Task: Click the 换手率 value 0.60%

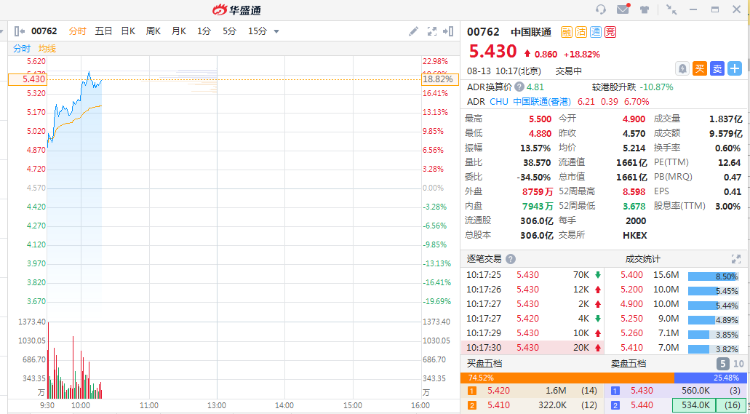Action: coord(728,148)
